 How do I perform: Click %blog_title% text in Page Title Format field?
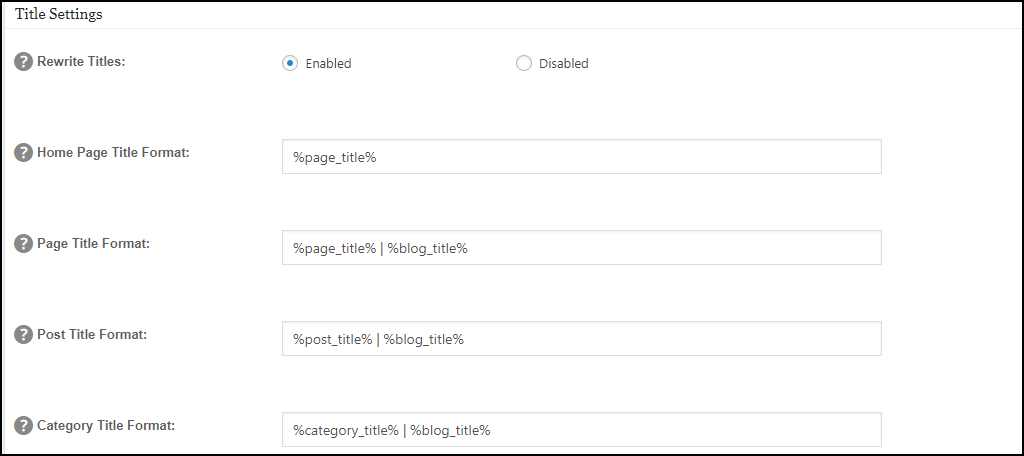click(x=428, y=249)
